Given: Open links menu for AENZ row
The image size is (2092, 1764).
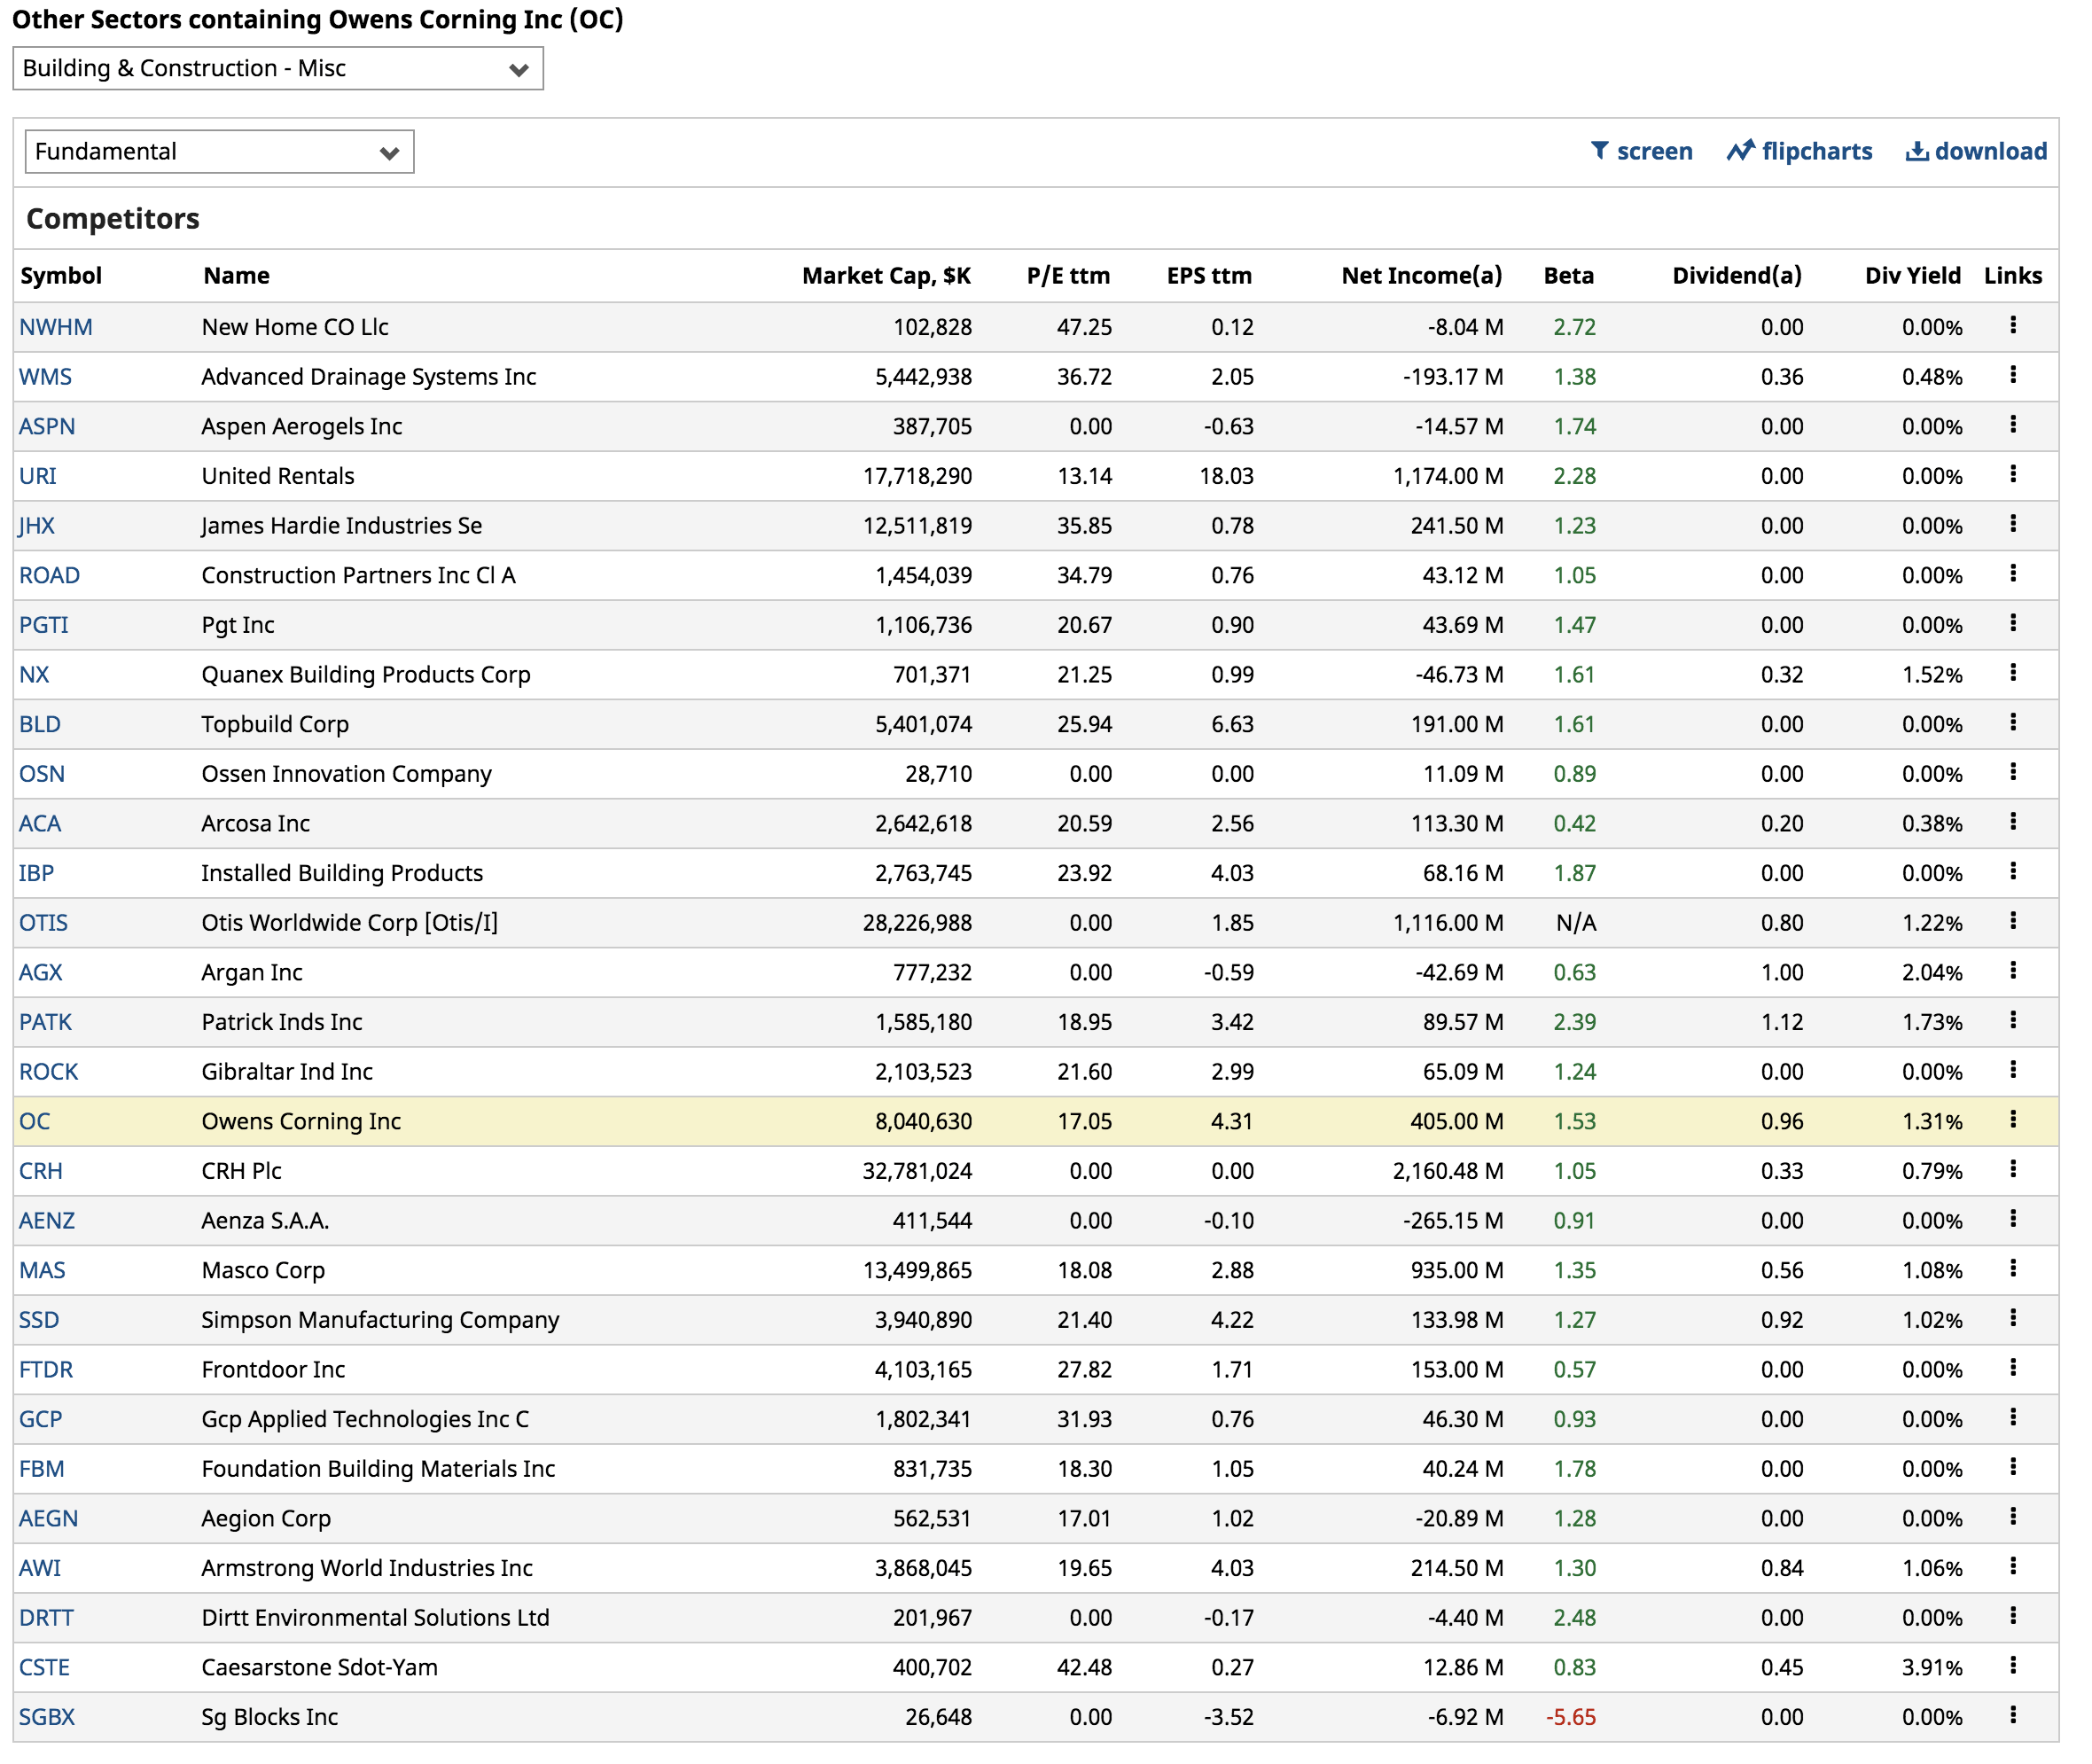Looking at the screenshot, I should 2012,1219.
